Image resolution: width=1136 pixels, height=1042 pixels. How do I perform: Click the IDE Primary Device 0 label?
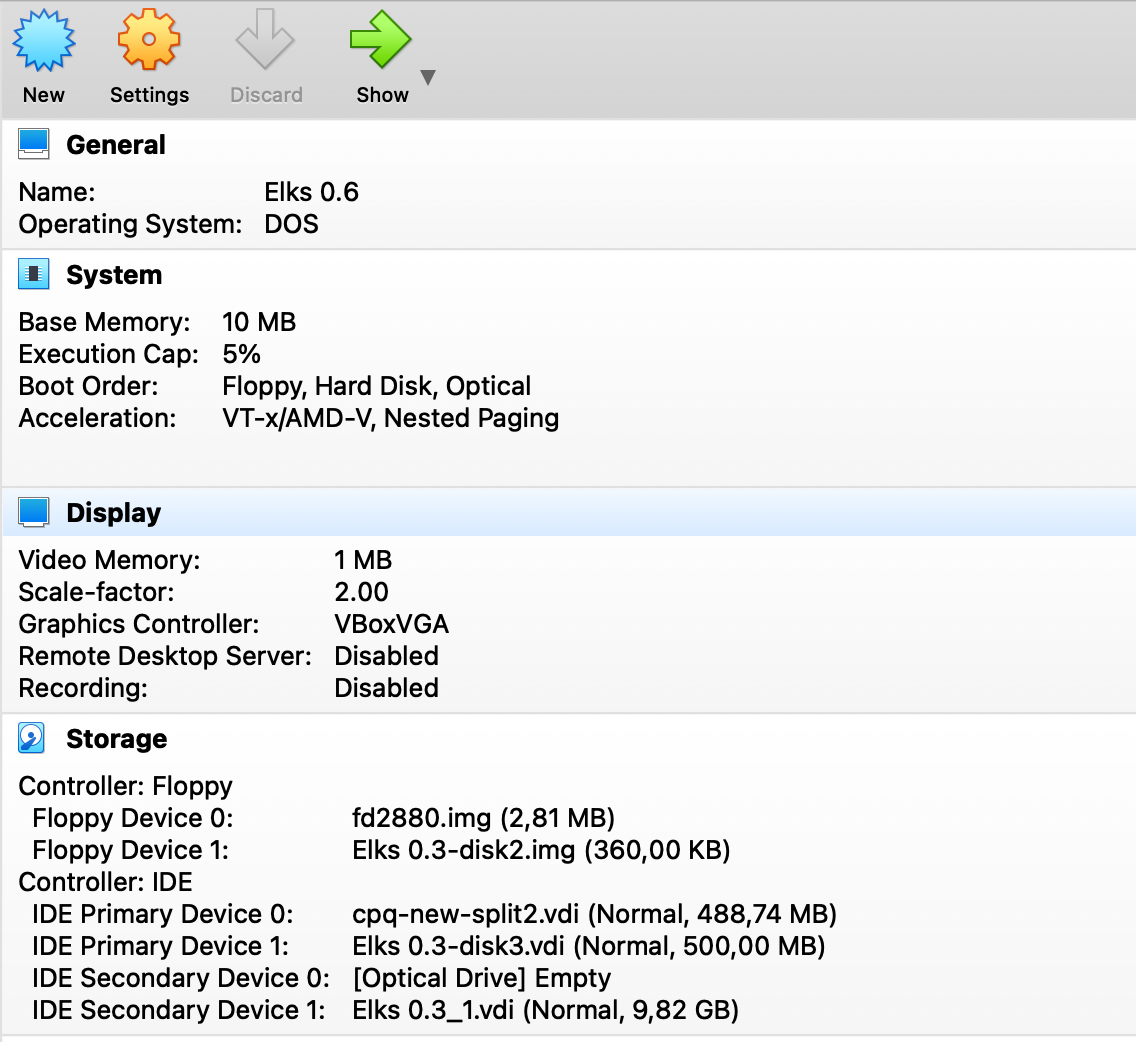tap(162, 914)
